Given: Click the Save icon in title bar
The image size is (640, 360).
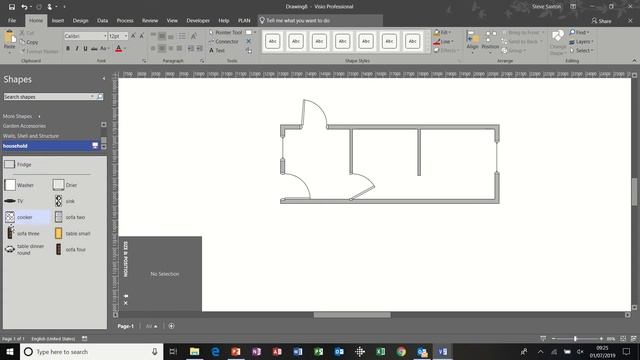Looking at the screenshot, I should click(12, 7).
